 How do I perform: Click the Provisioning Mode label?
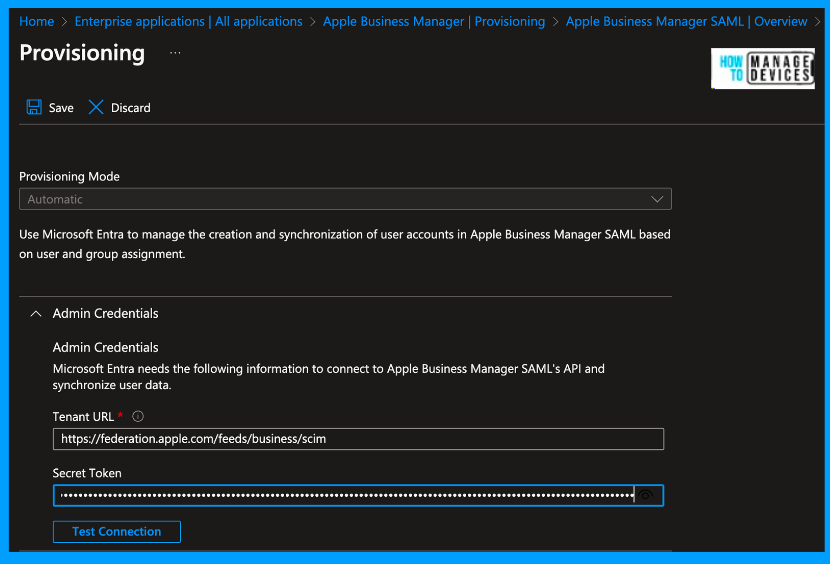tap(69, 176)
